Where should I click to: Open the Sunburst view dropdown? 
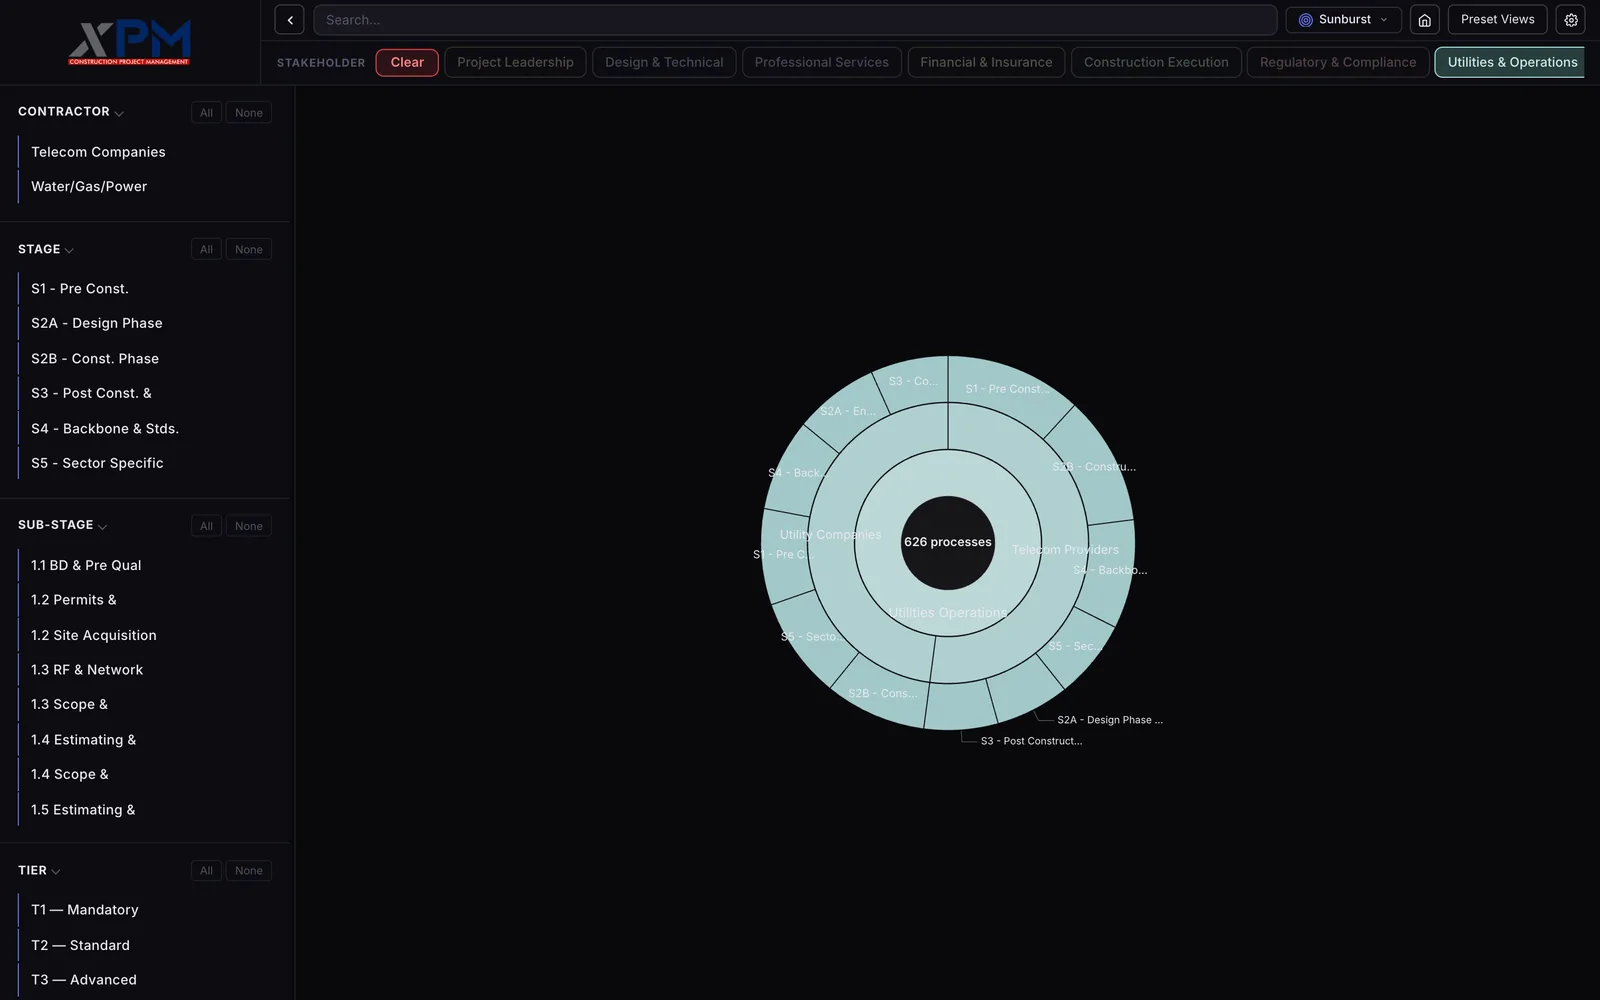pyautogui.click(x=1343, y=20)
